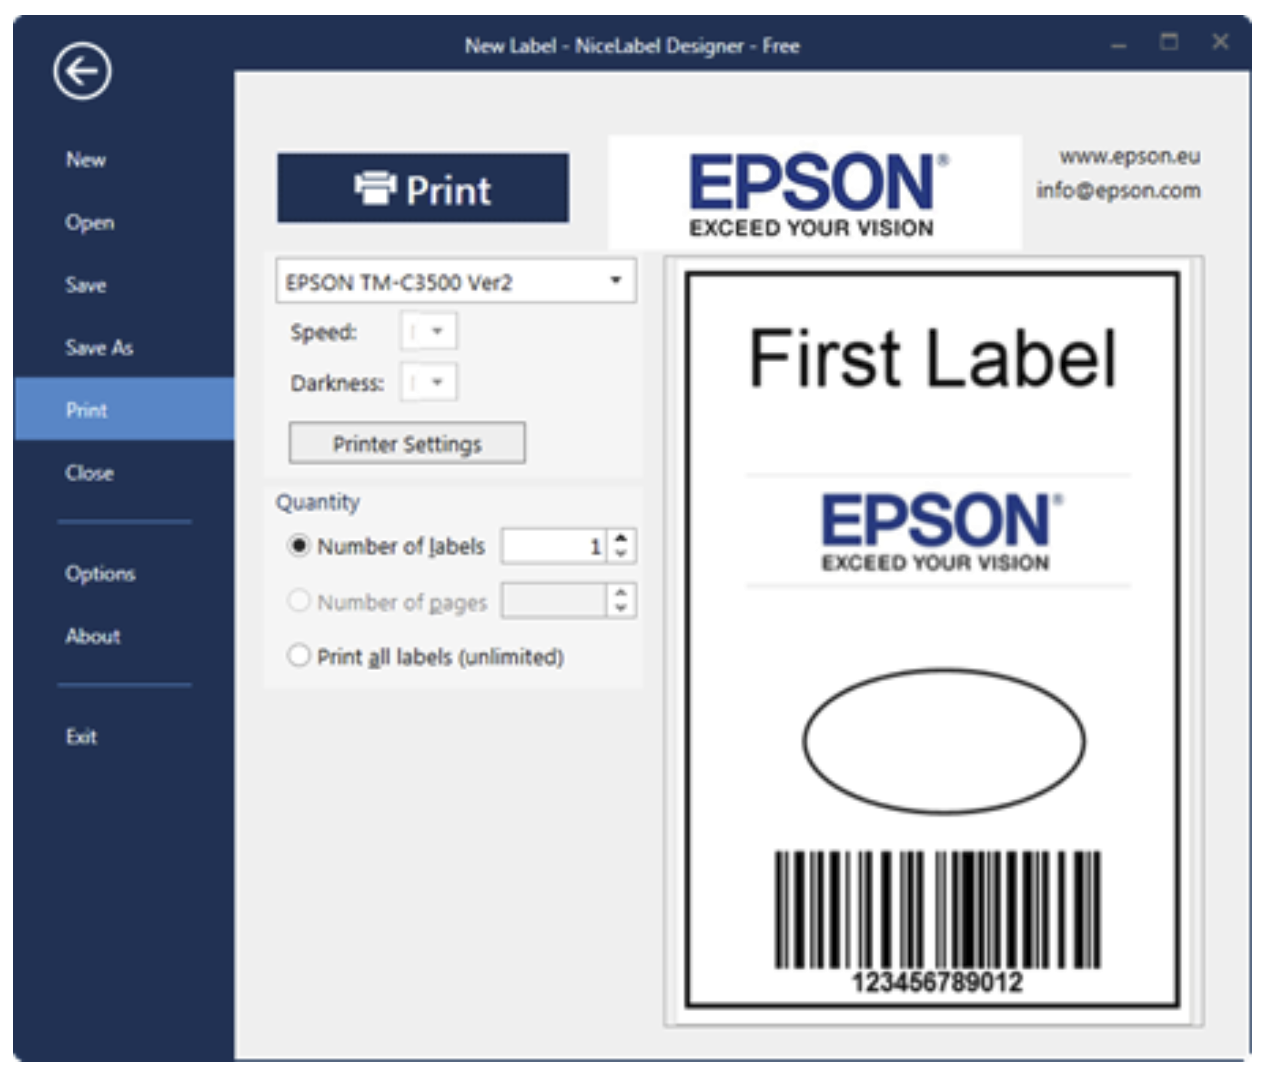Close the NiceLabel Designer window

[1220, 43]
